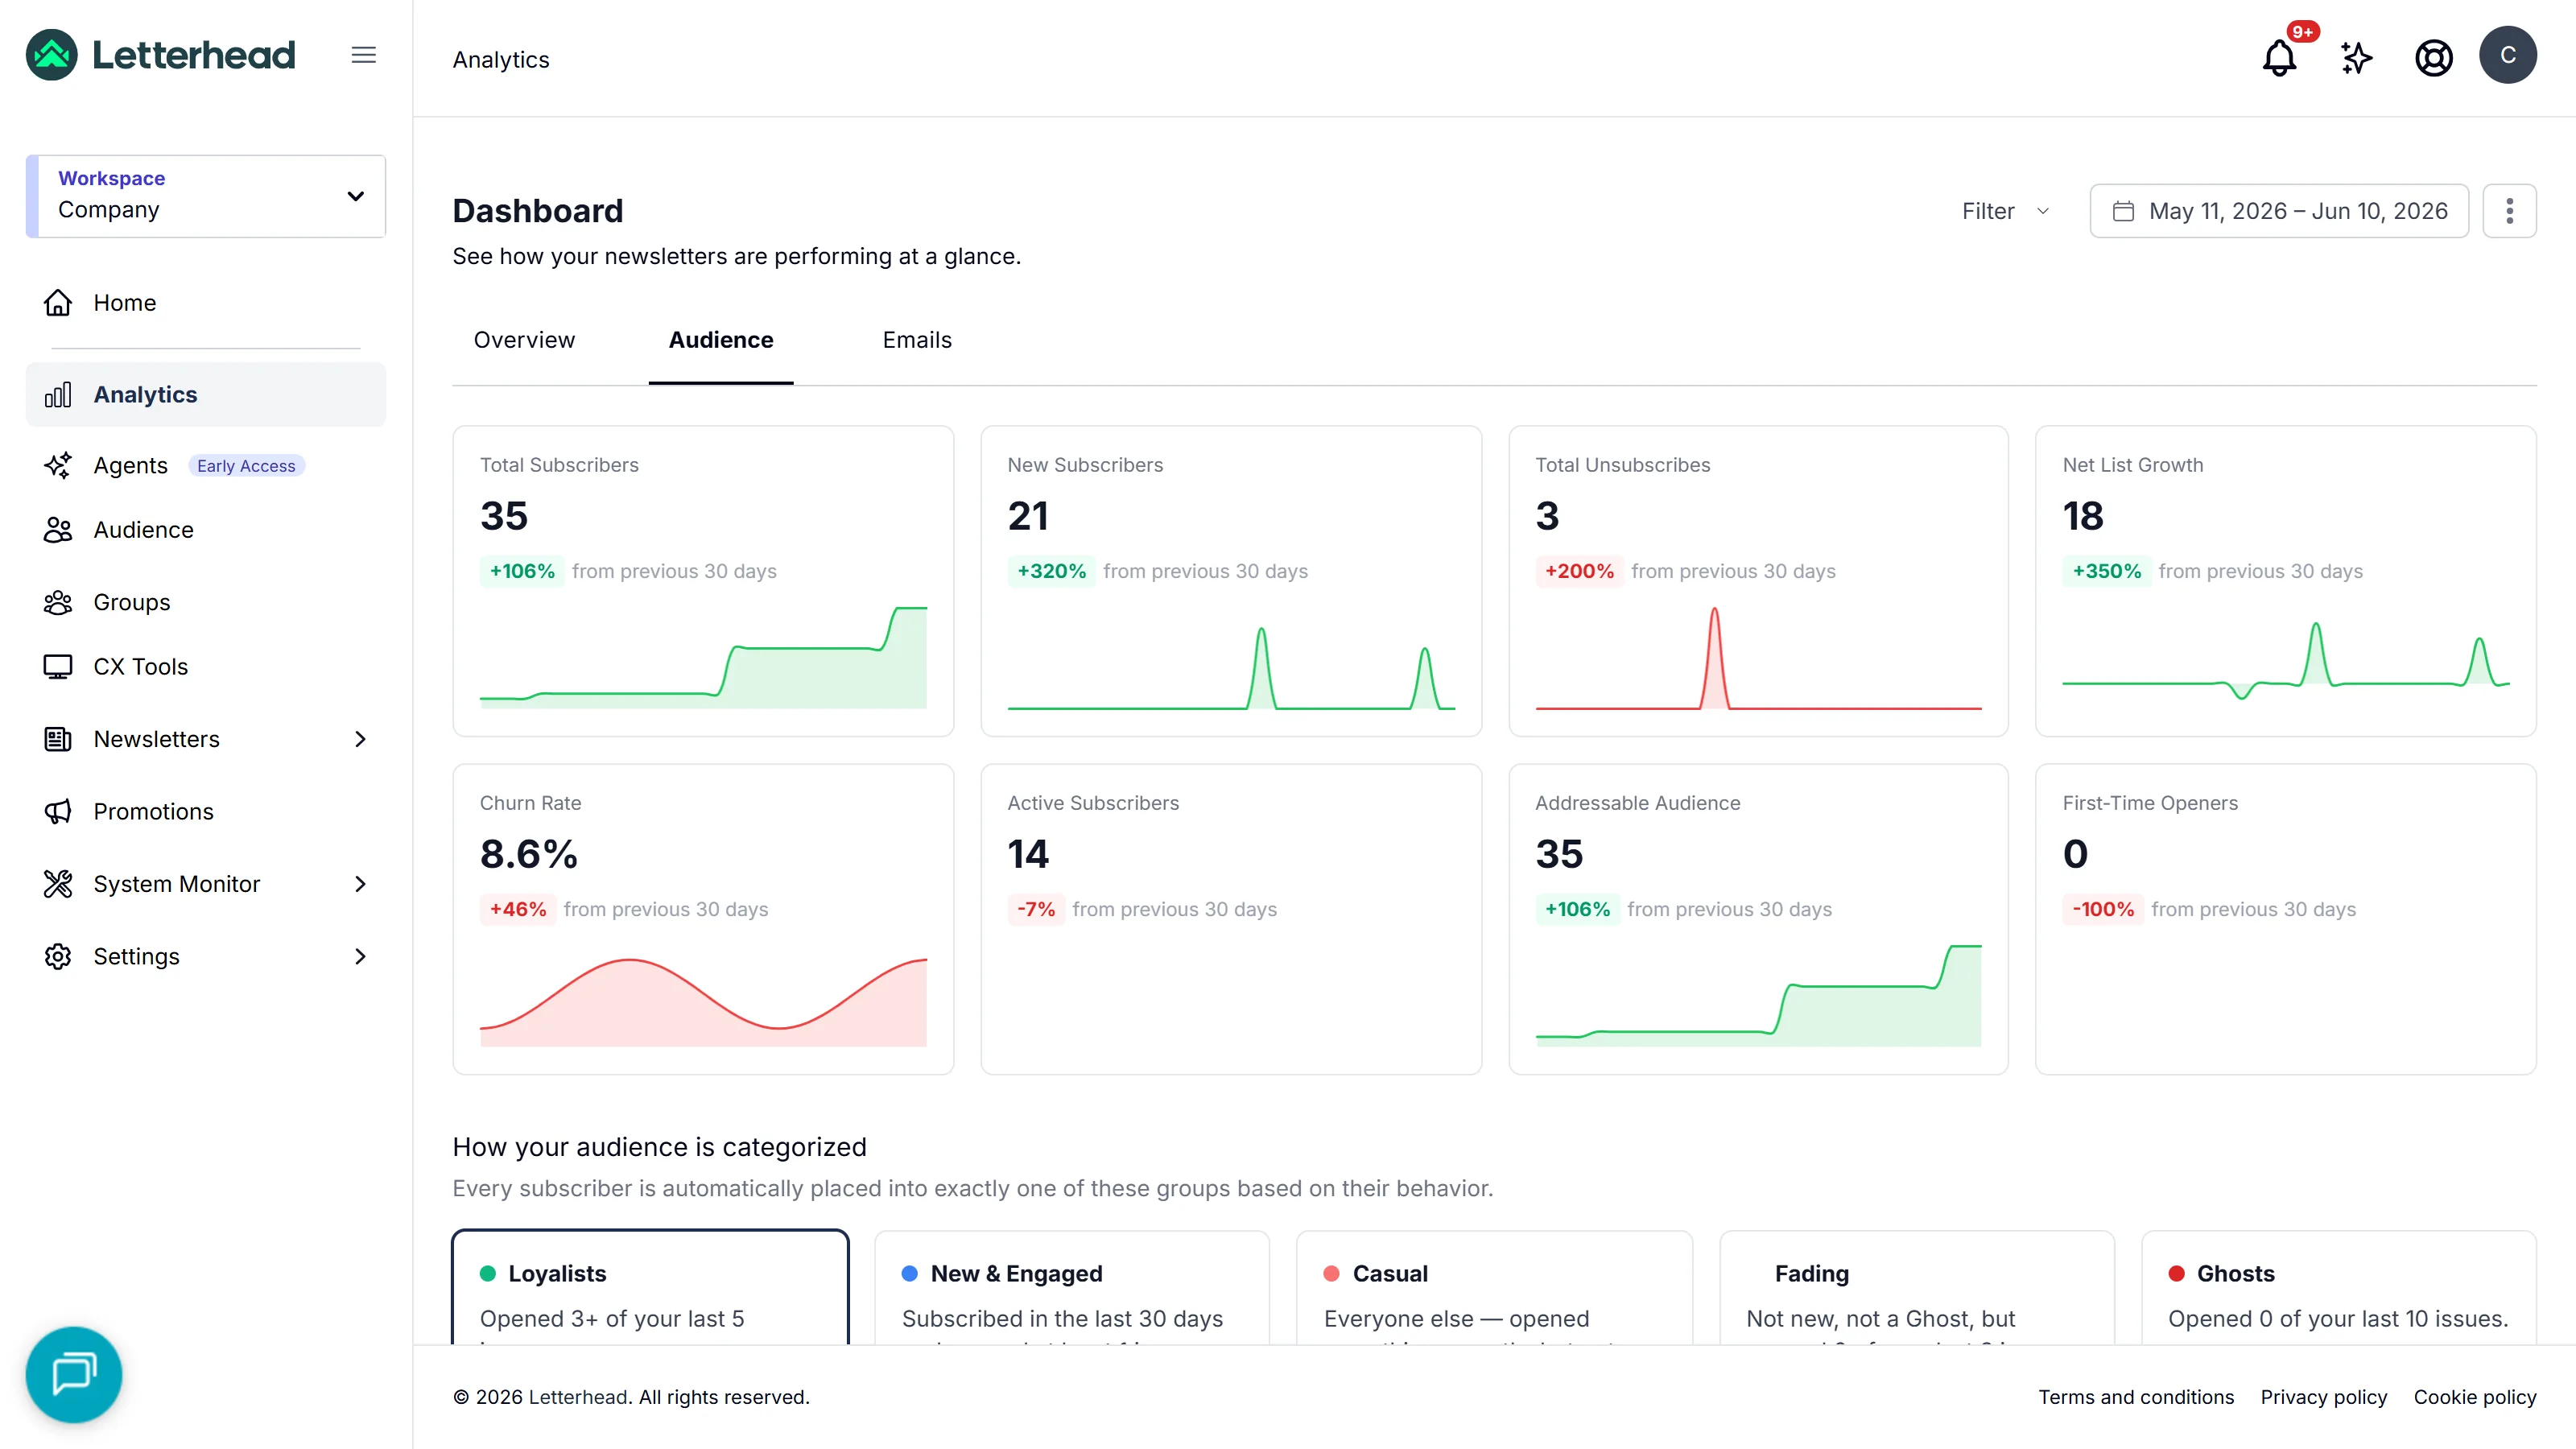Collapse the sidebar with hamburger icon
Viewport: 2576px width, 1449px height.
(x=364, y=55)
